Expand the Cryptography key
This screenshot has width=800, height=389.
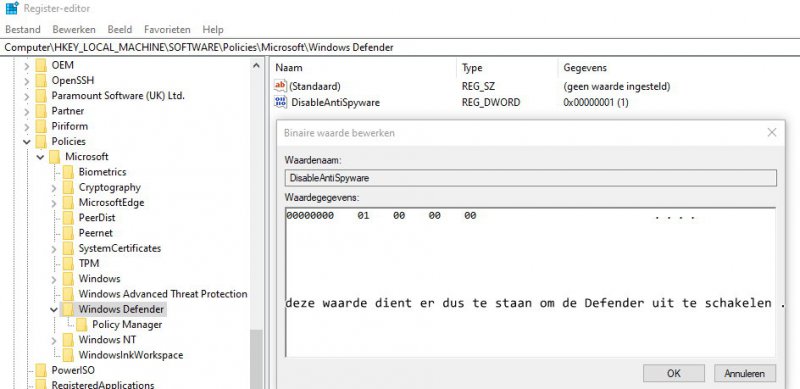click(54, 188)
